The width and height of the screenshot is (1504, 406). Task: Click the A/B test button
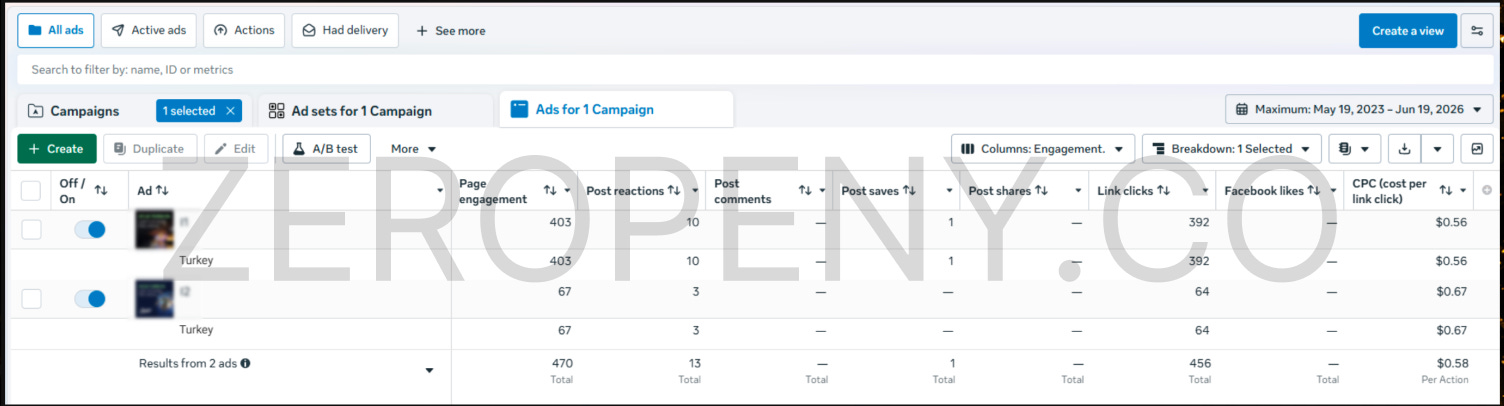(x=326, y=149)
